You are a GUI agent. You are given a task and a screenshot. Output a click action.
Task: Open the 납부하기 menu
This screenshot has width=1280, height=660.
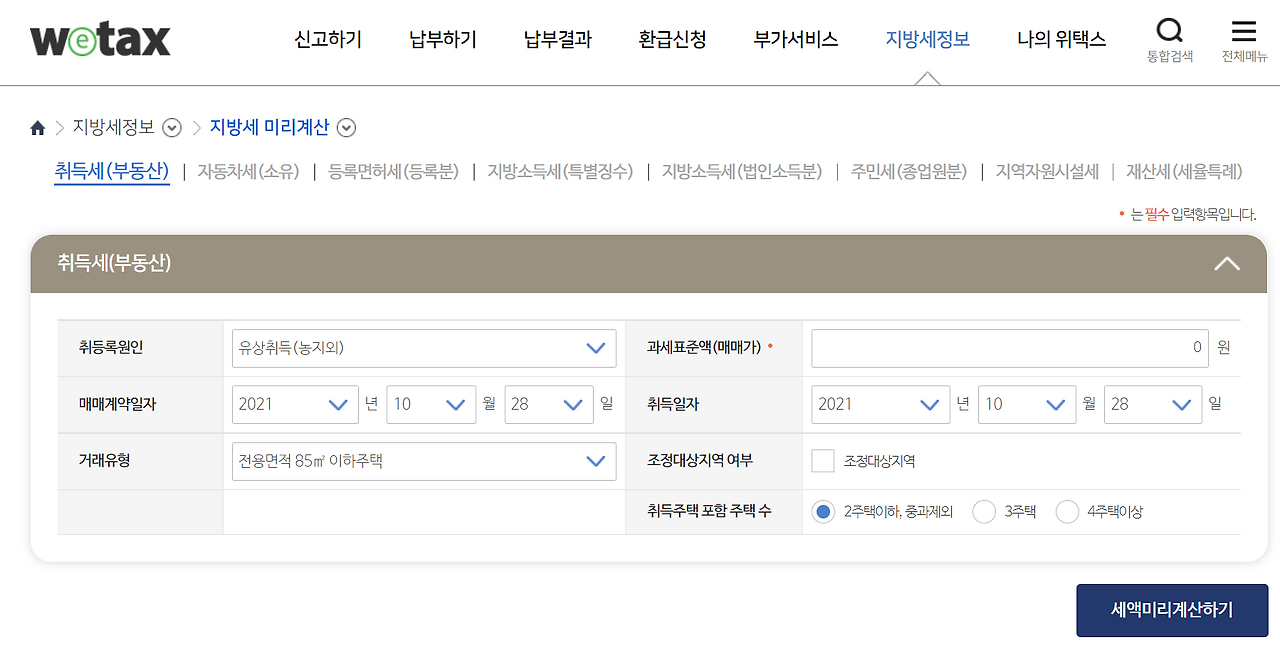click(443, 40)
